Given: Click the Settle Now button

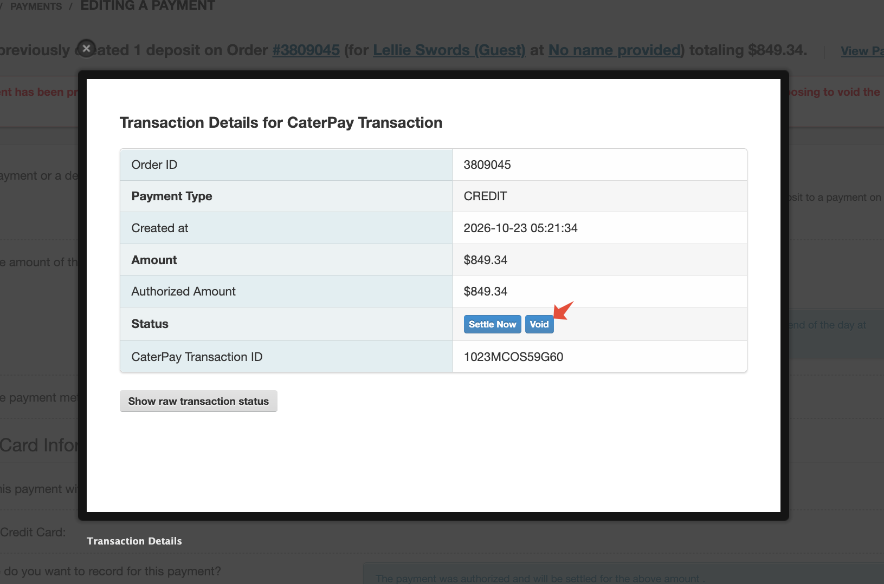Looking at the screenshot, I should 492,324.
